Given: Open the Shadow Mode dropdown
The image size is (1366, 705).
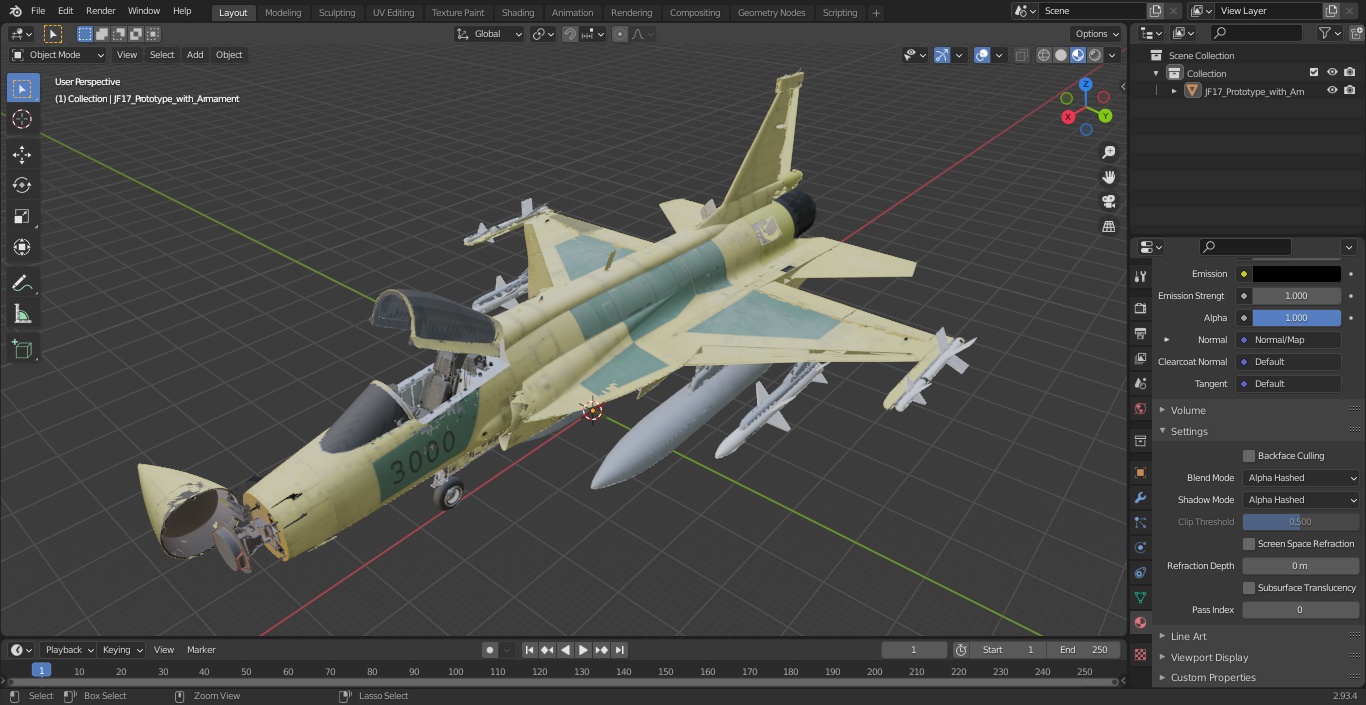Looking at the screenshot, I should pyautogui.click(x=1301, y=500).
